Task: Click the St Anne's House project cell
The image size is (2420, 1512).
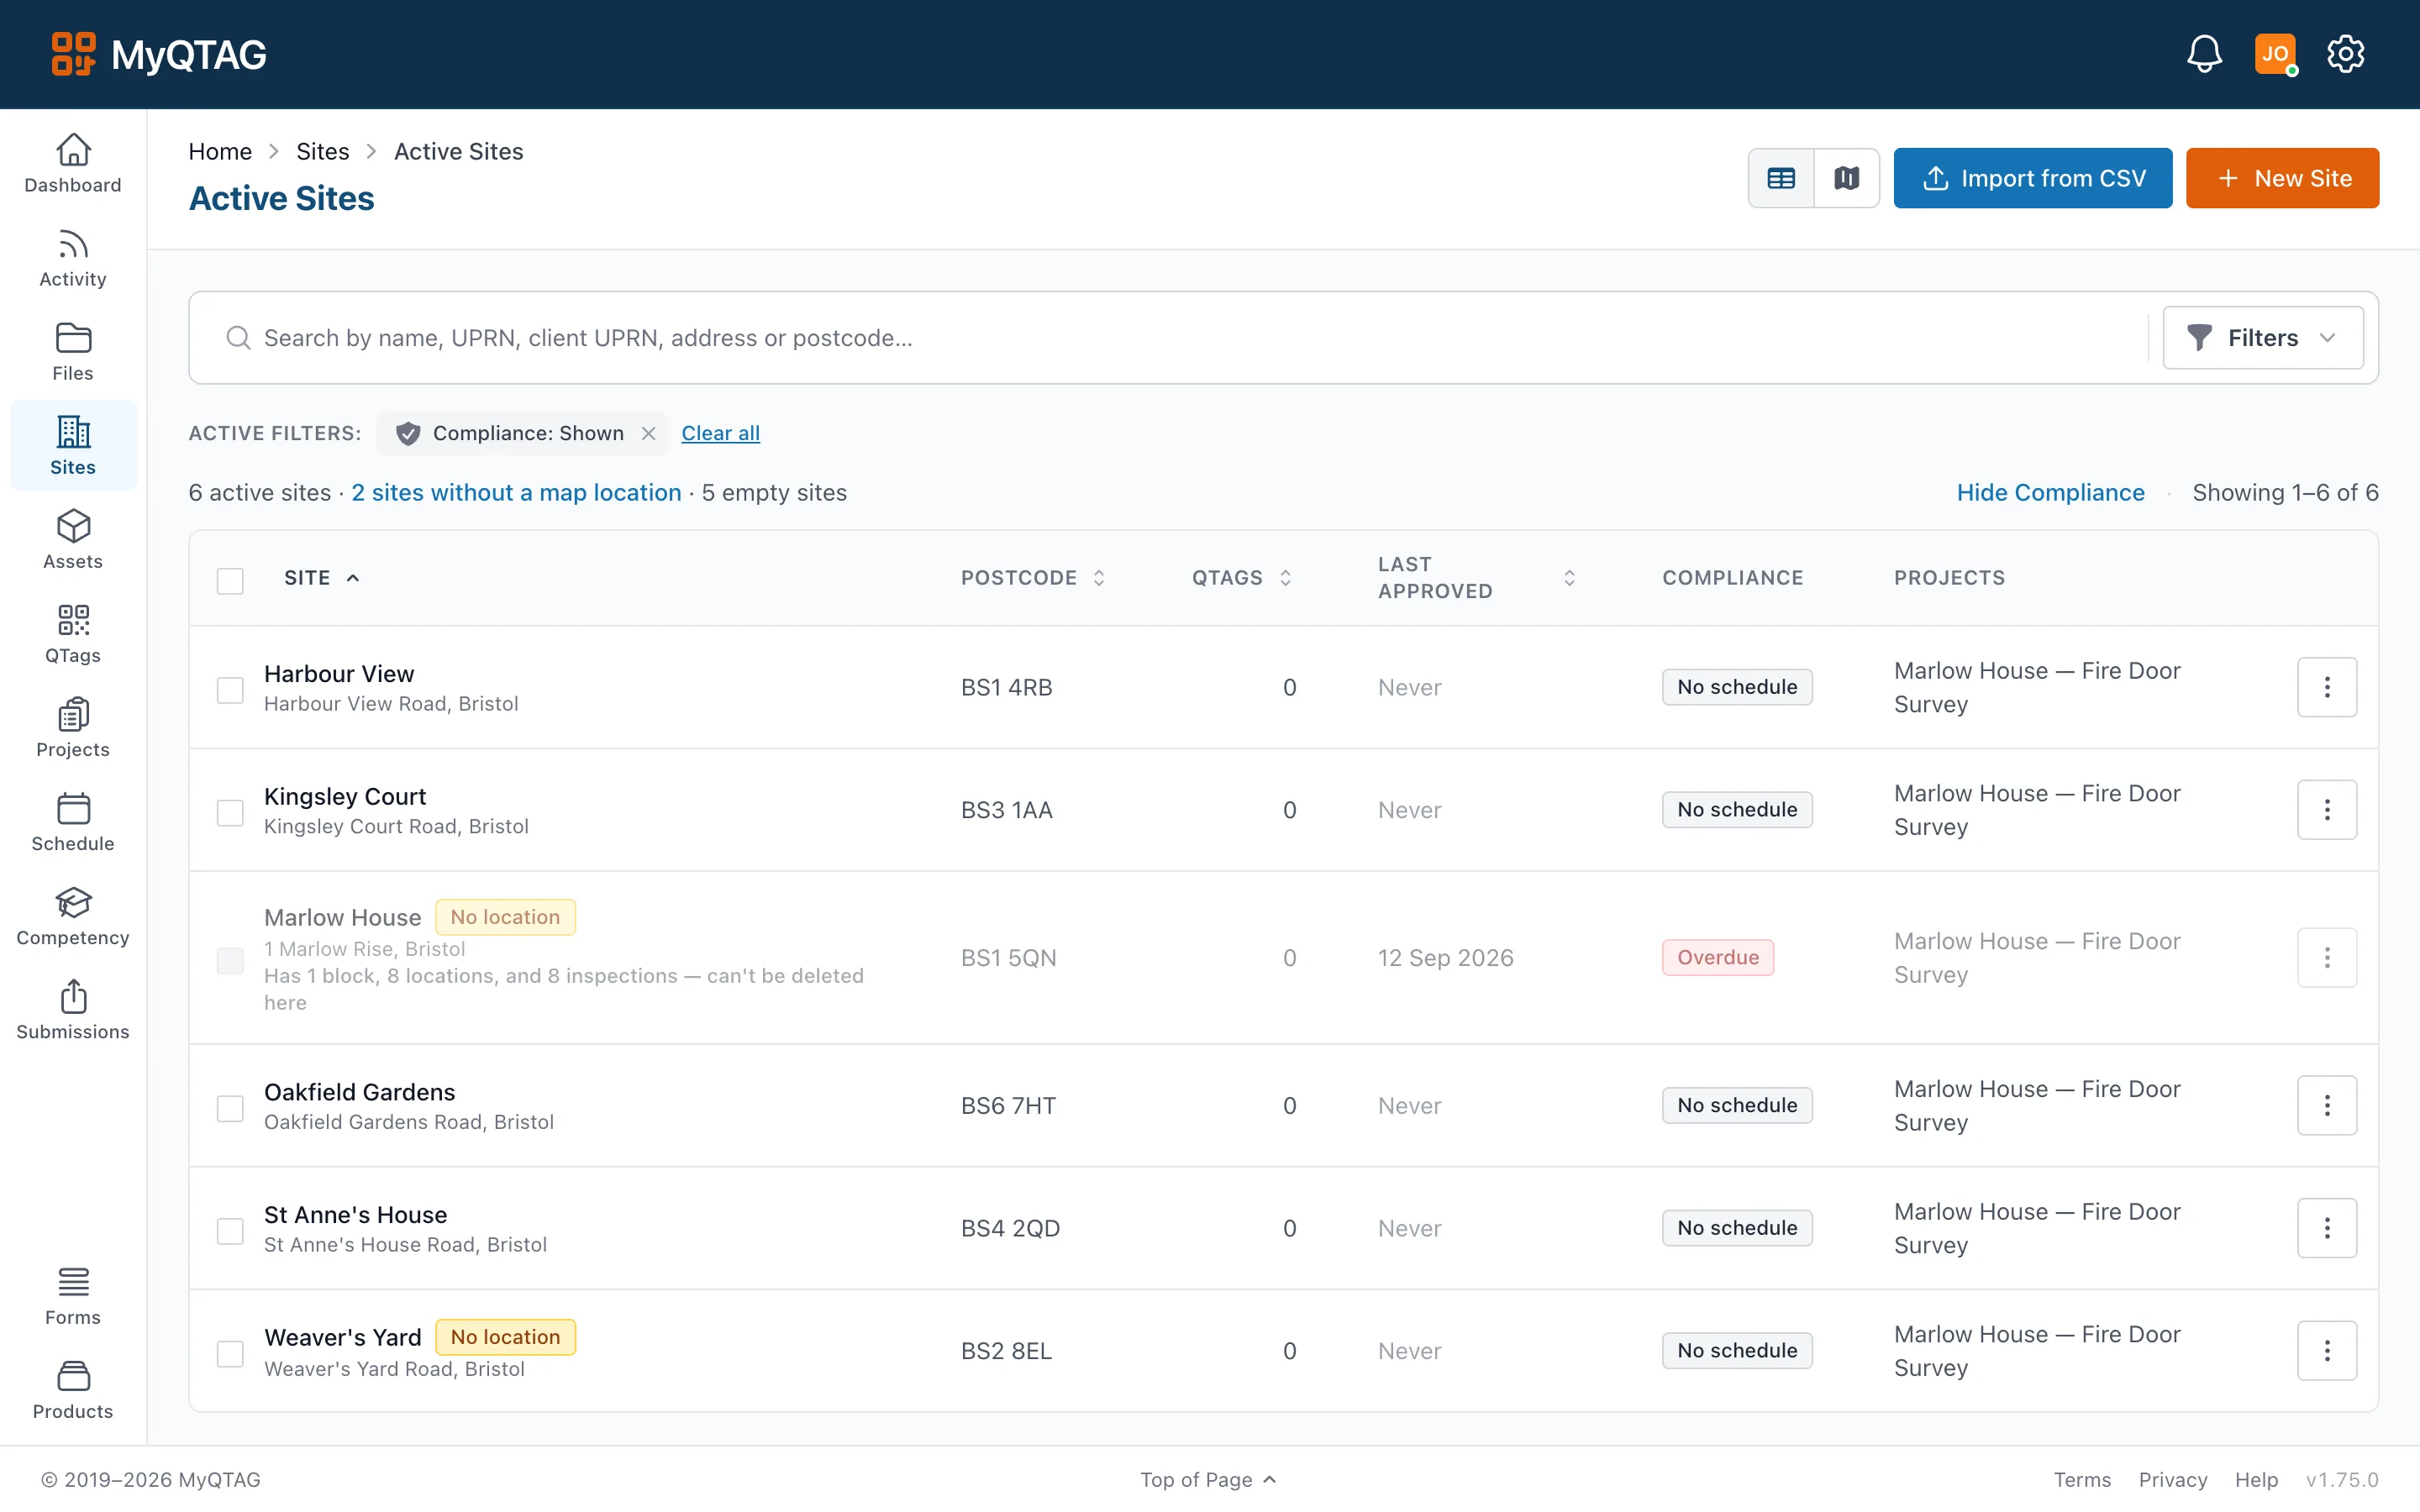Action: pyautogui.click(x=2037, y=1228)
